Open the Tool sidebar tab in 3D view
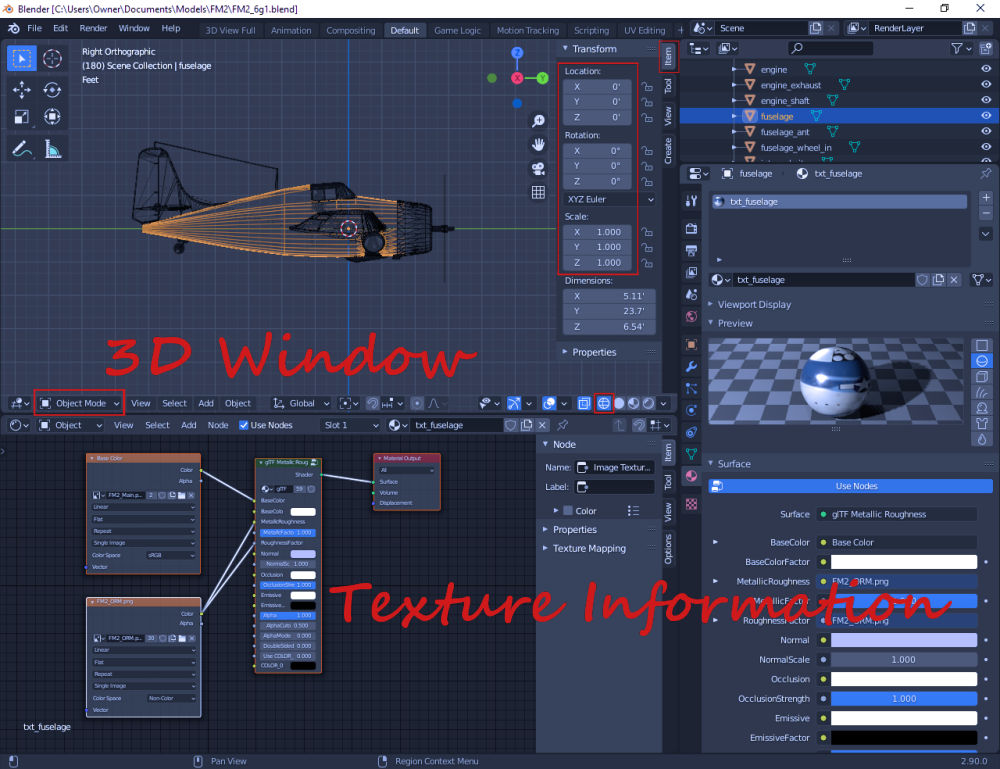The width and height of the screenshot is (1000, 769). (x=668, y=85)
